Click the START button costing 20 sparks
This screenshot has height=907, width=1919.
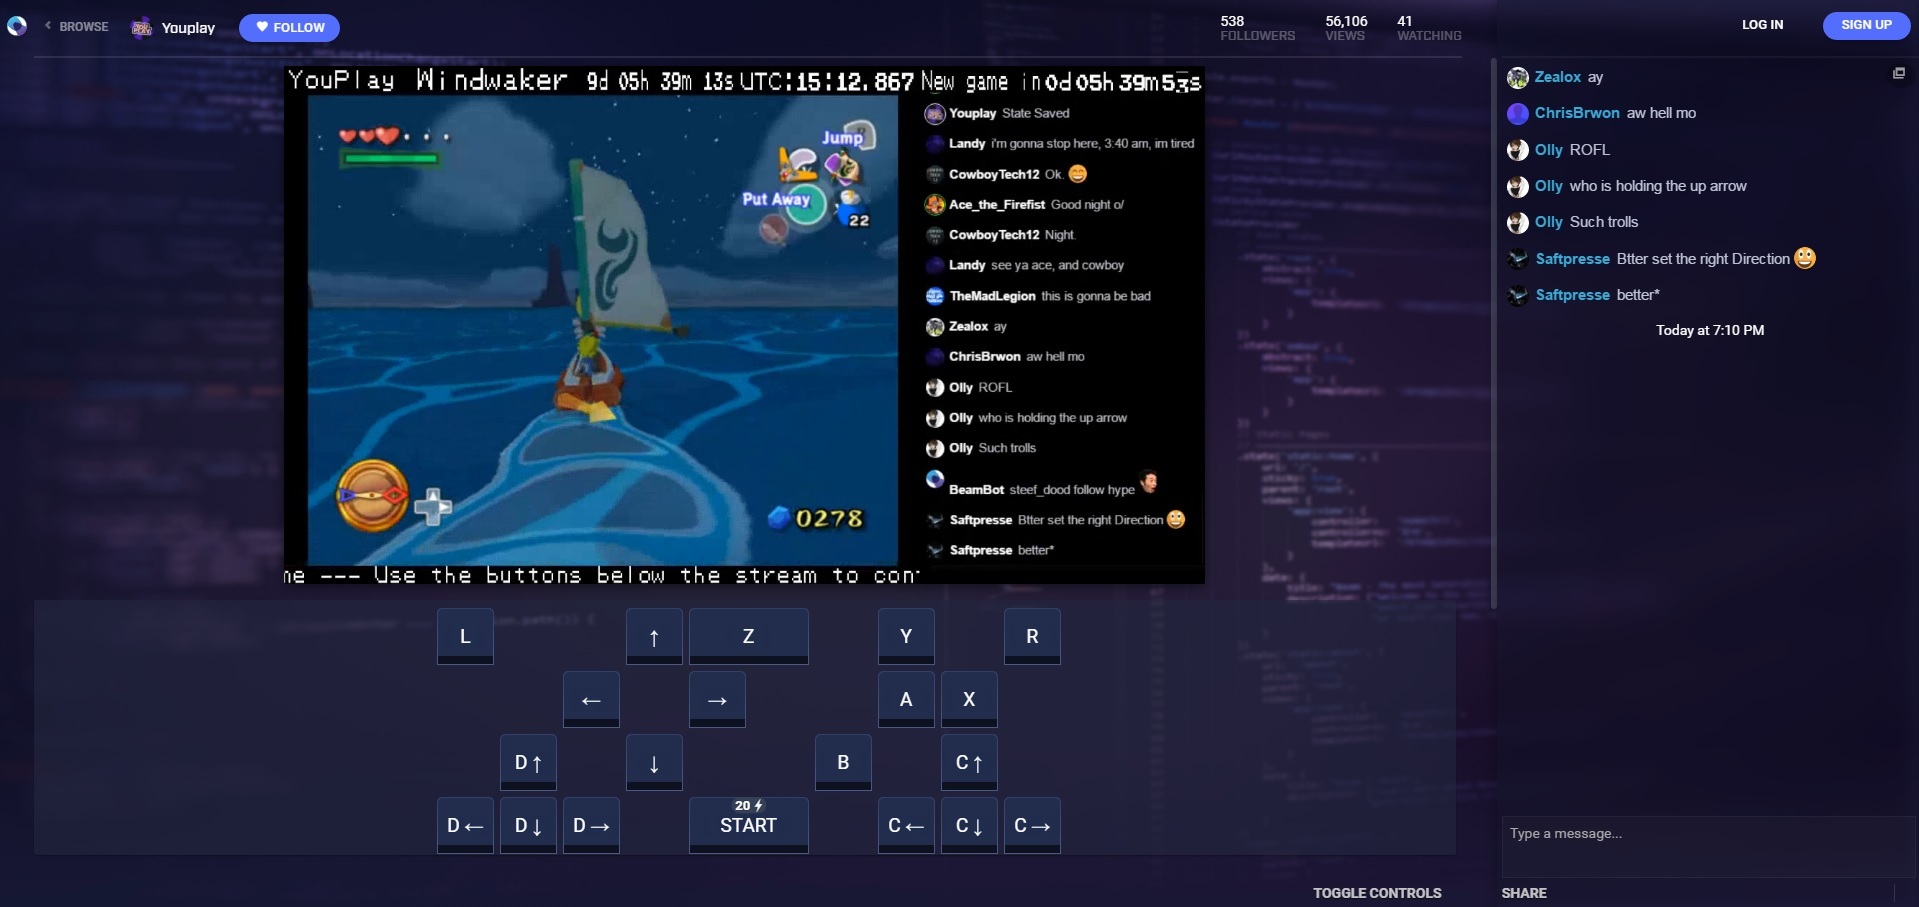tap(748, 825)
